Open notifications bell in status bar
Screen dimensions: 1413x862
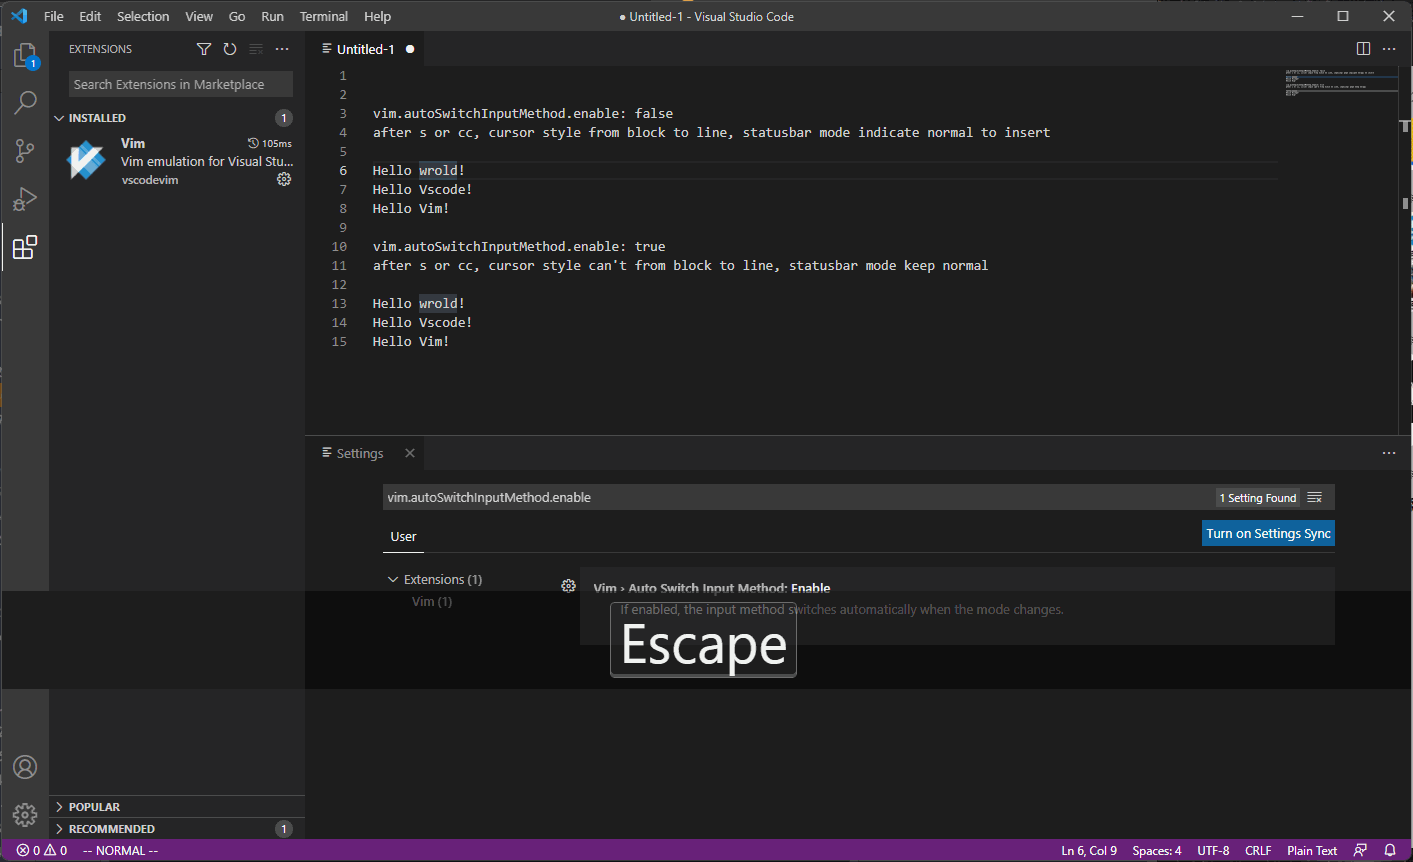[1389, 850]
